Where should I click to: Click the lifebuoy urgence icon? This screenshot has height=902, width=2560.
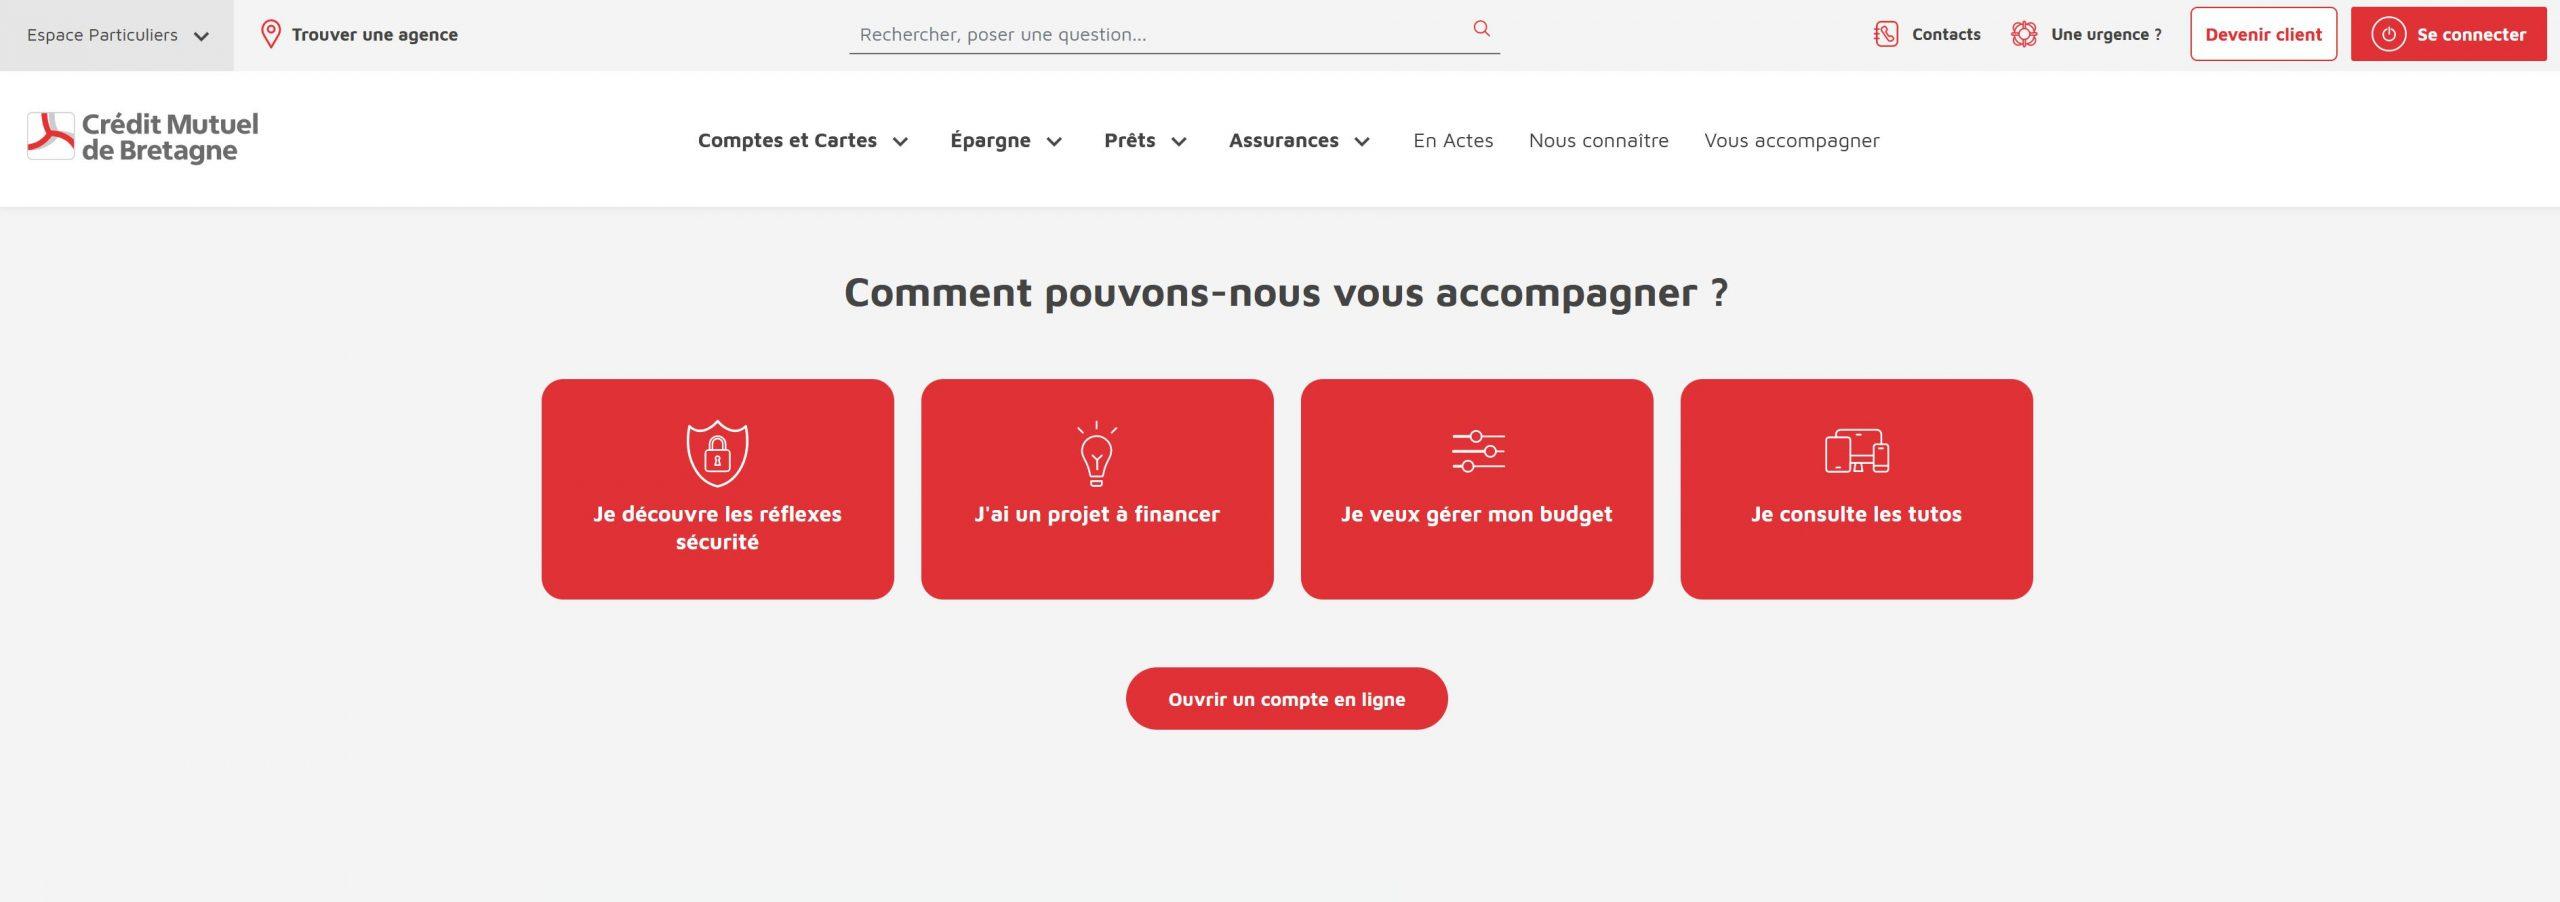pyautogui.click(x=2023, y=34)
